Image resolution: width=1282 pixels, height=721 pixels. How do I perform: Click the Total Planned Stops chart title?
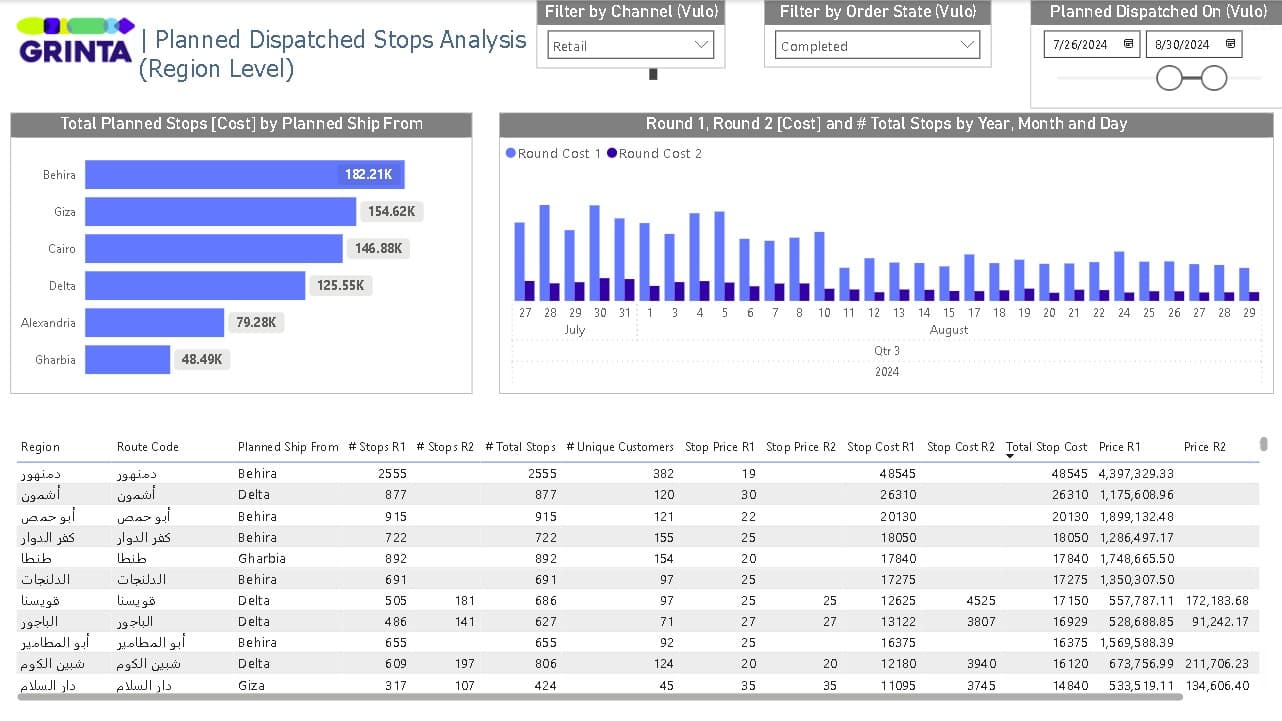(x=241, y=124)
